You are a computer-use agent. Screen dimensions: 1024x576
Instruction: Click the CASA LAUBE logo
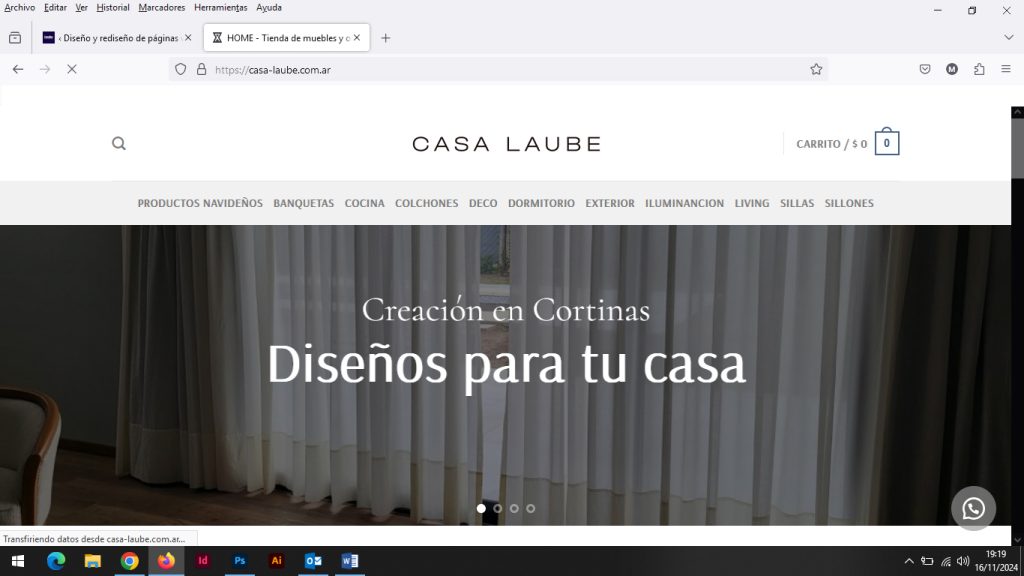click(x=506, y=144)
